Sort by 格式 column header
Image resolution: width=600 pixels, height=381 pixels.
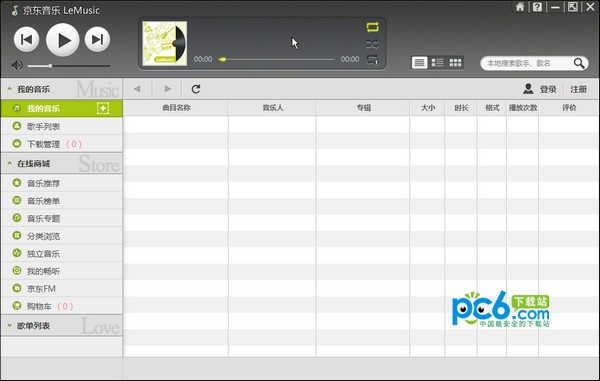point(492,108)
